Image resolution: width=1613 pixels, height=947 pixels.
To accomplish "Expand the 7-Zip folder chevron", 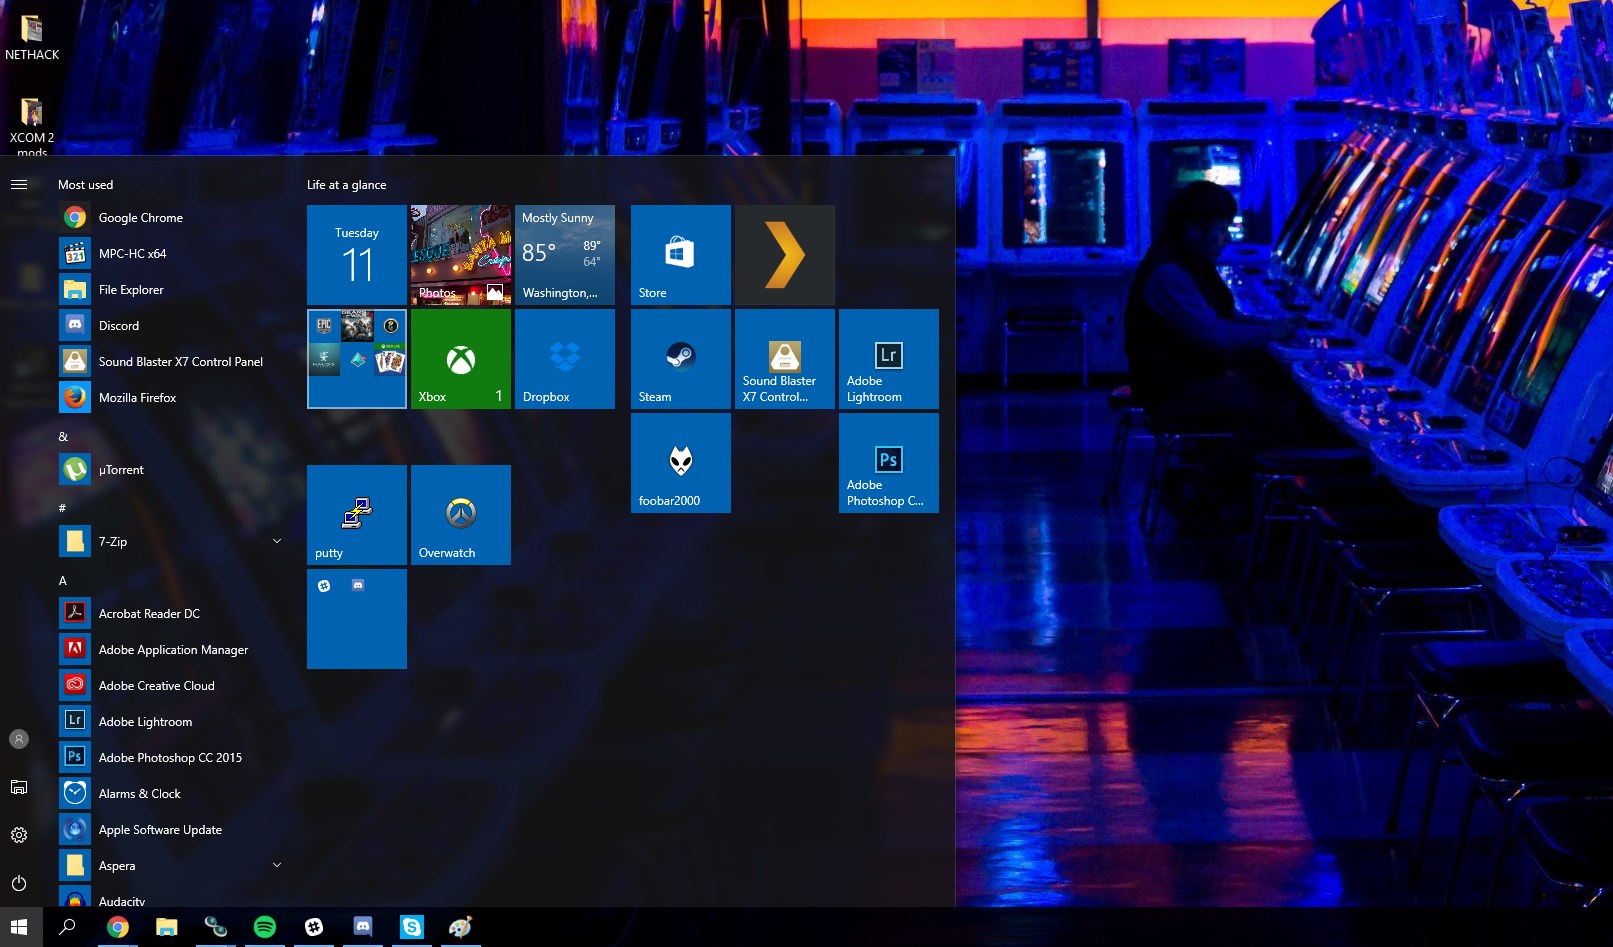I will (x=277, y=541).
